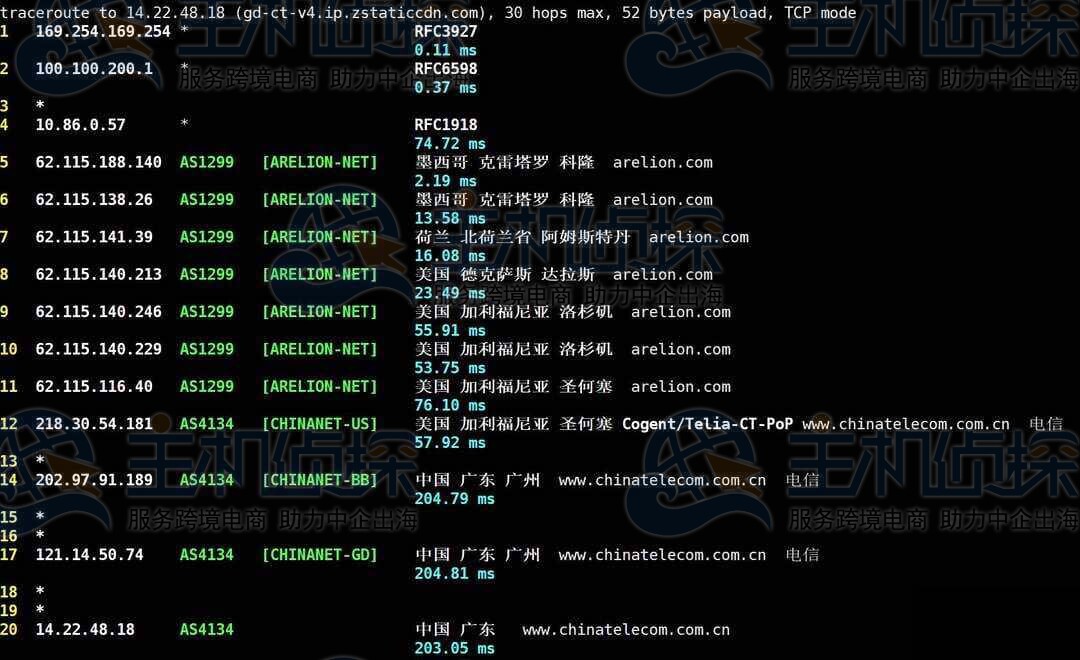Select IP address 62.115.140.213
Viewport: 1080px width, 660px height.
pyautogui.click(x=98, y=274)
